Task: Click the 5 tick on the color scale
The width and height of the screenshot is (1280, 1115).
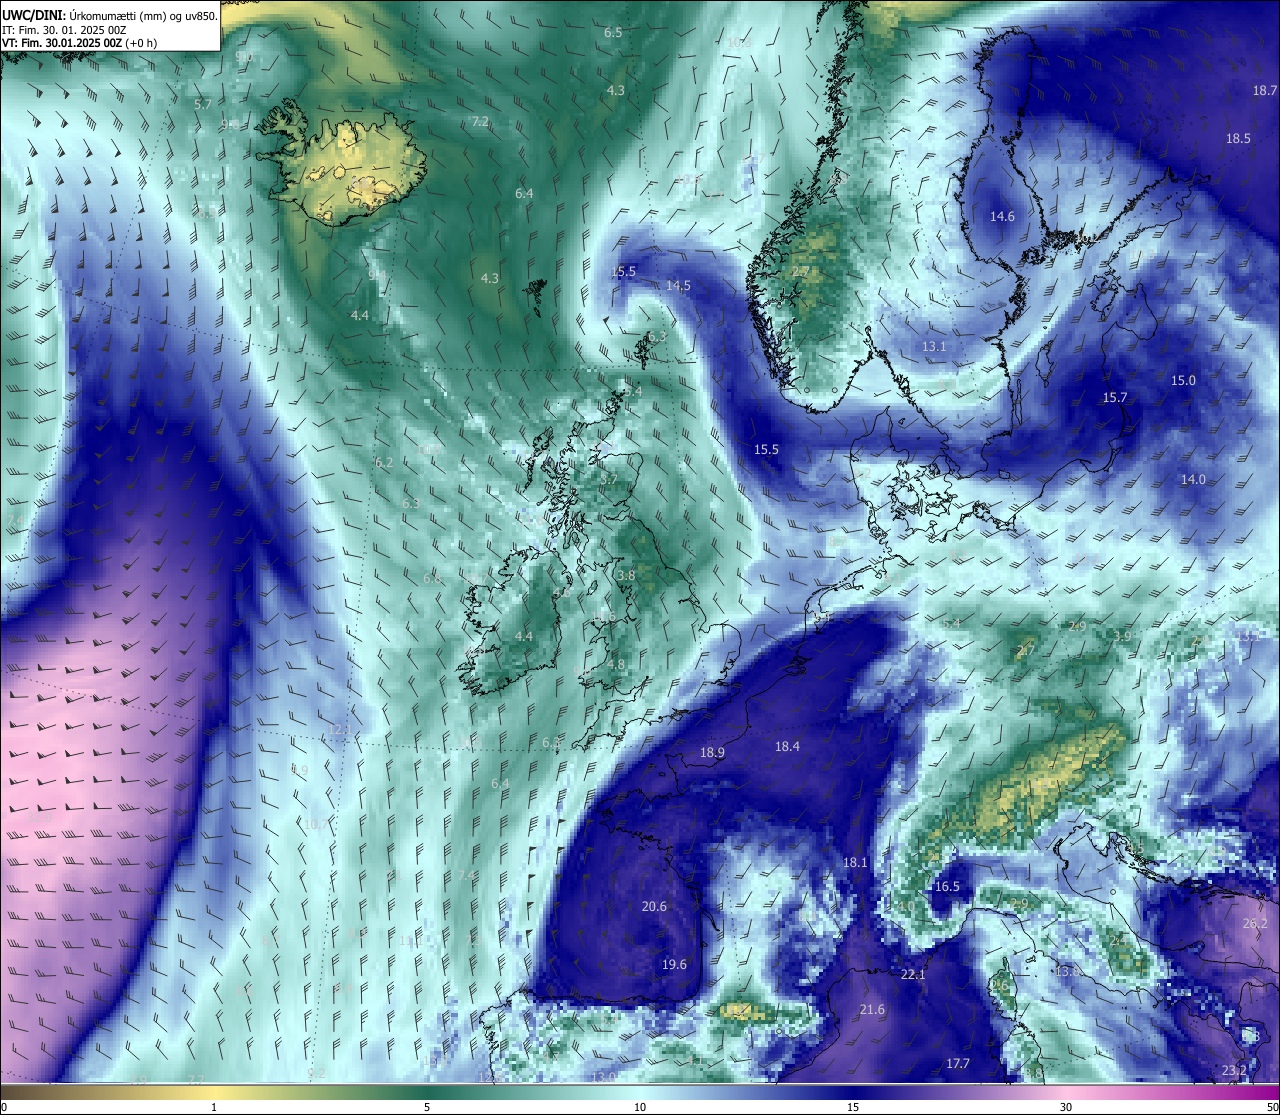Action: [427, 1106]
